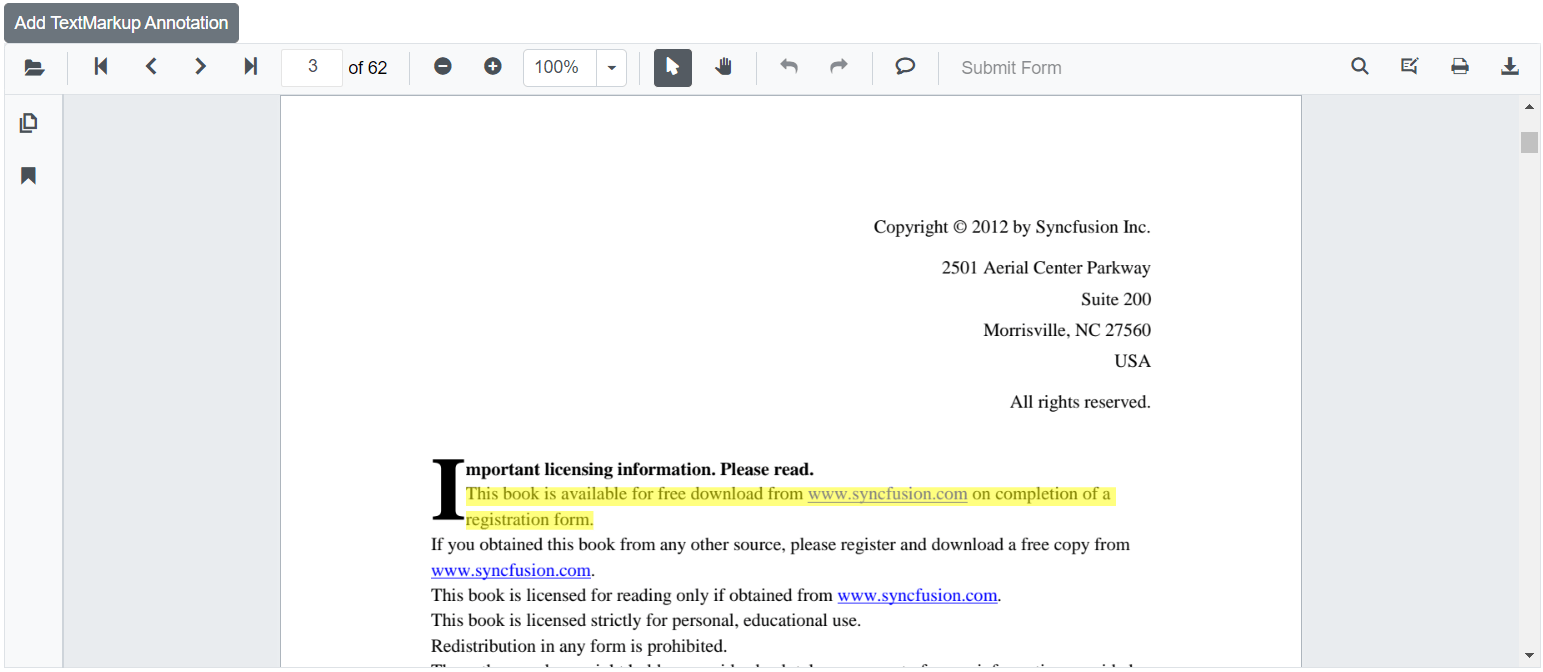Click the Add TextMarkup Annotation button
Viewport: 1543px width, 672px height.
(121, 23)
